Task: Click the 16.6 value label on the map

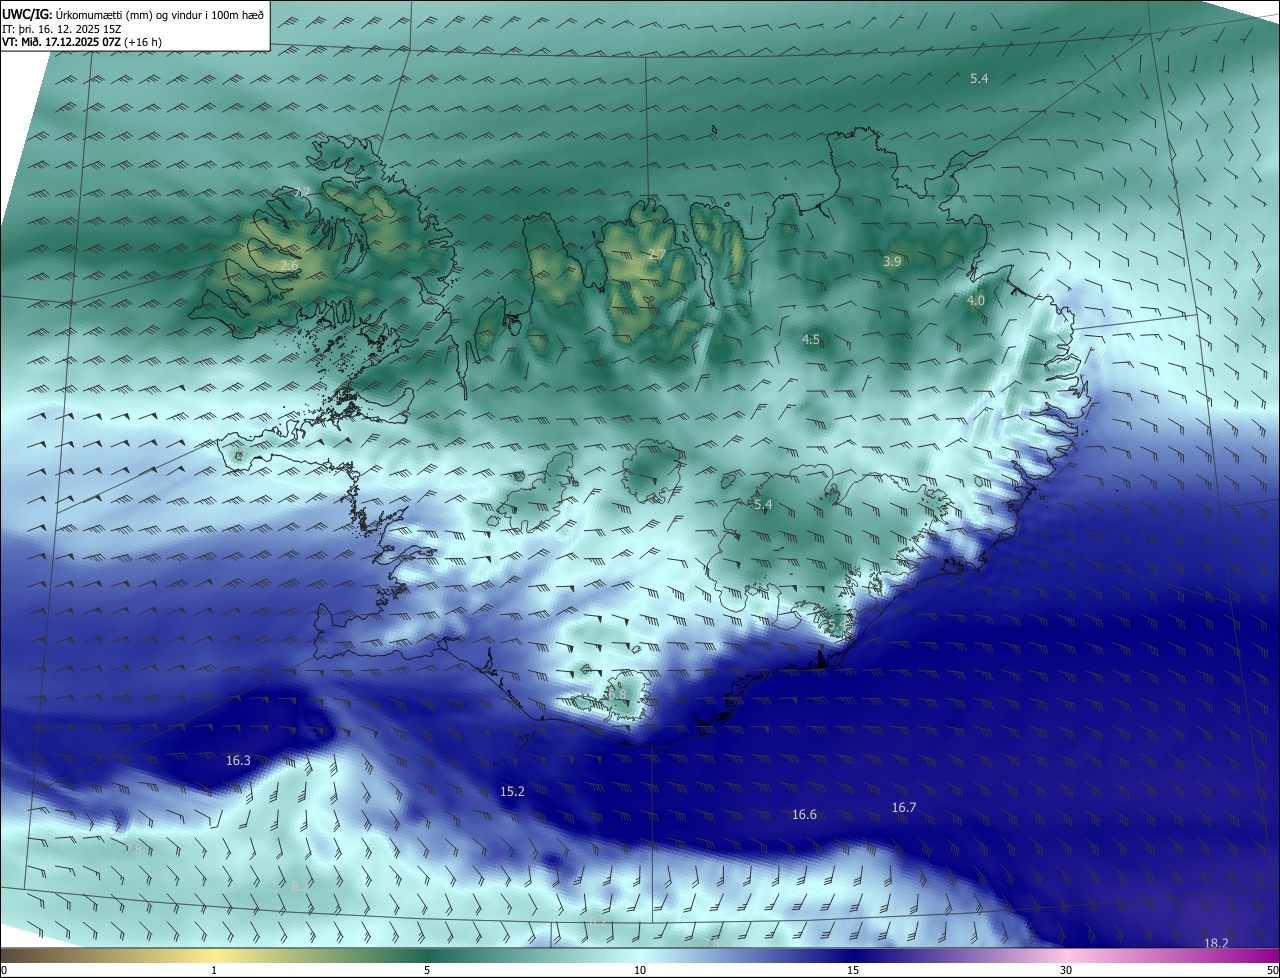Action: pyautogui.click(x=804, y=815)
